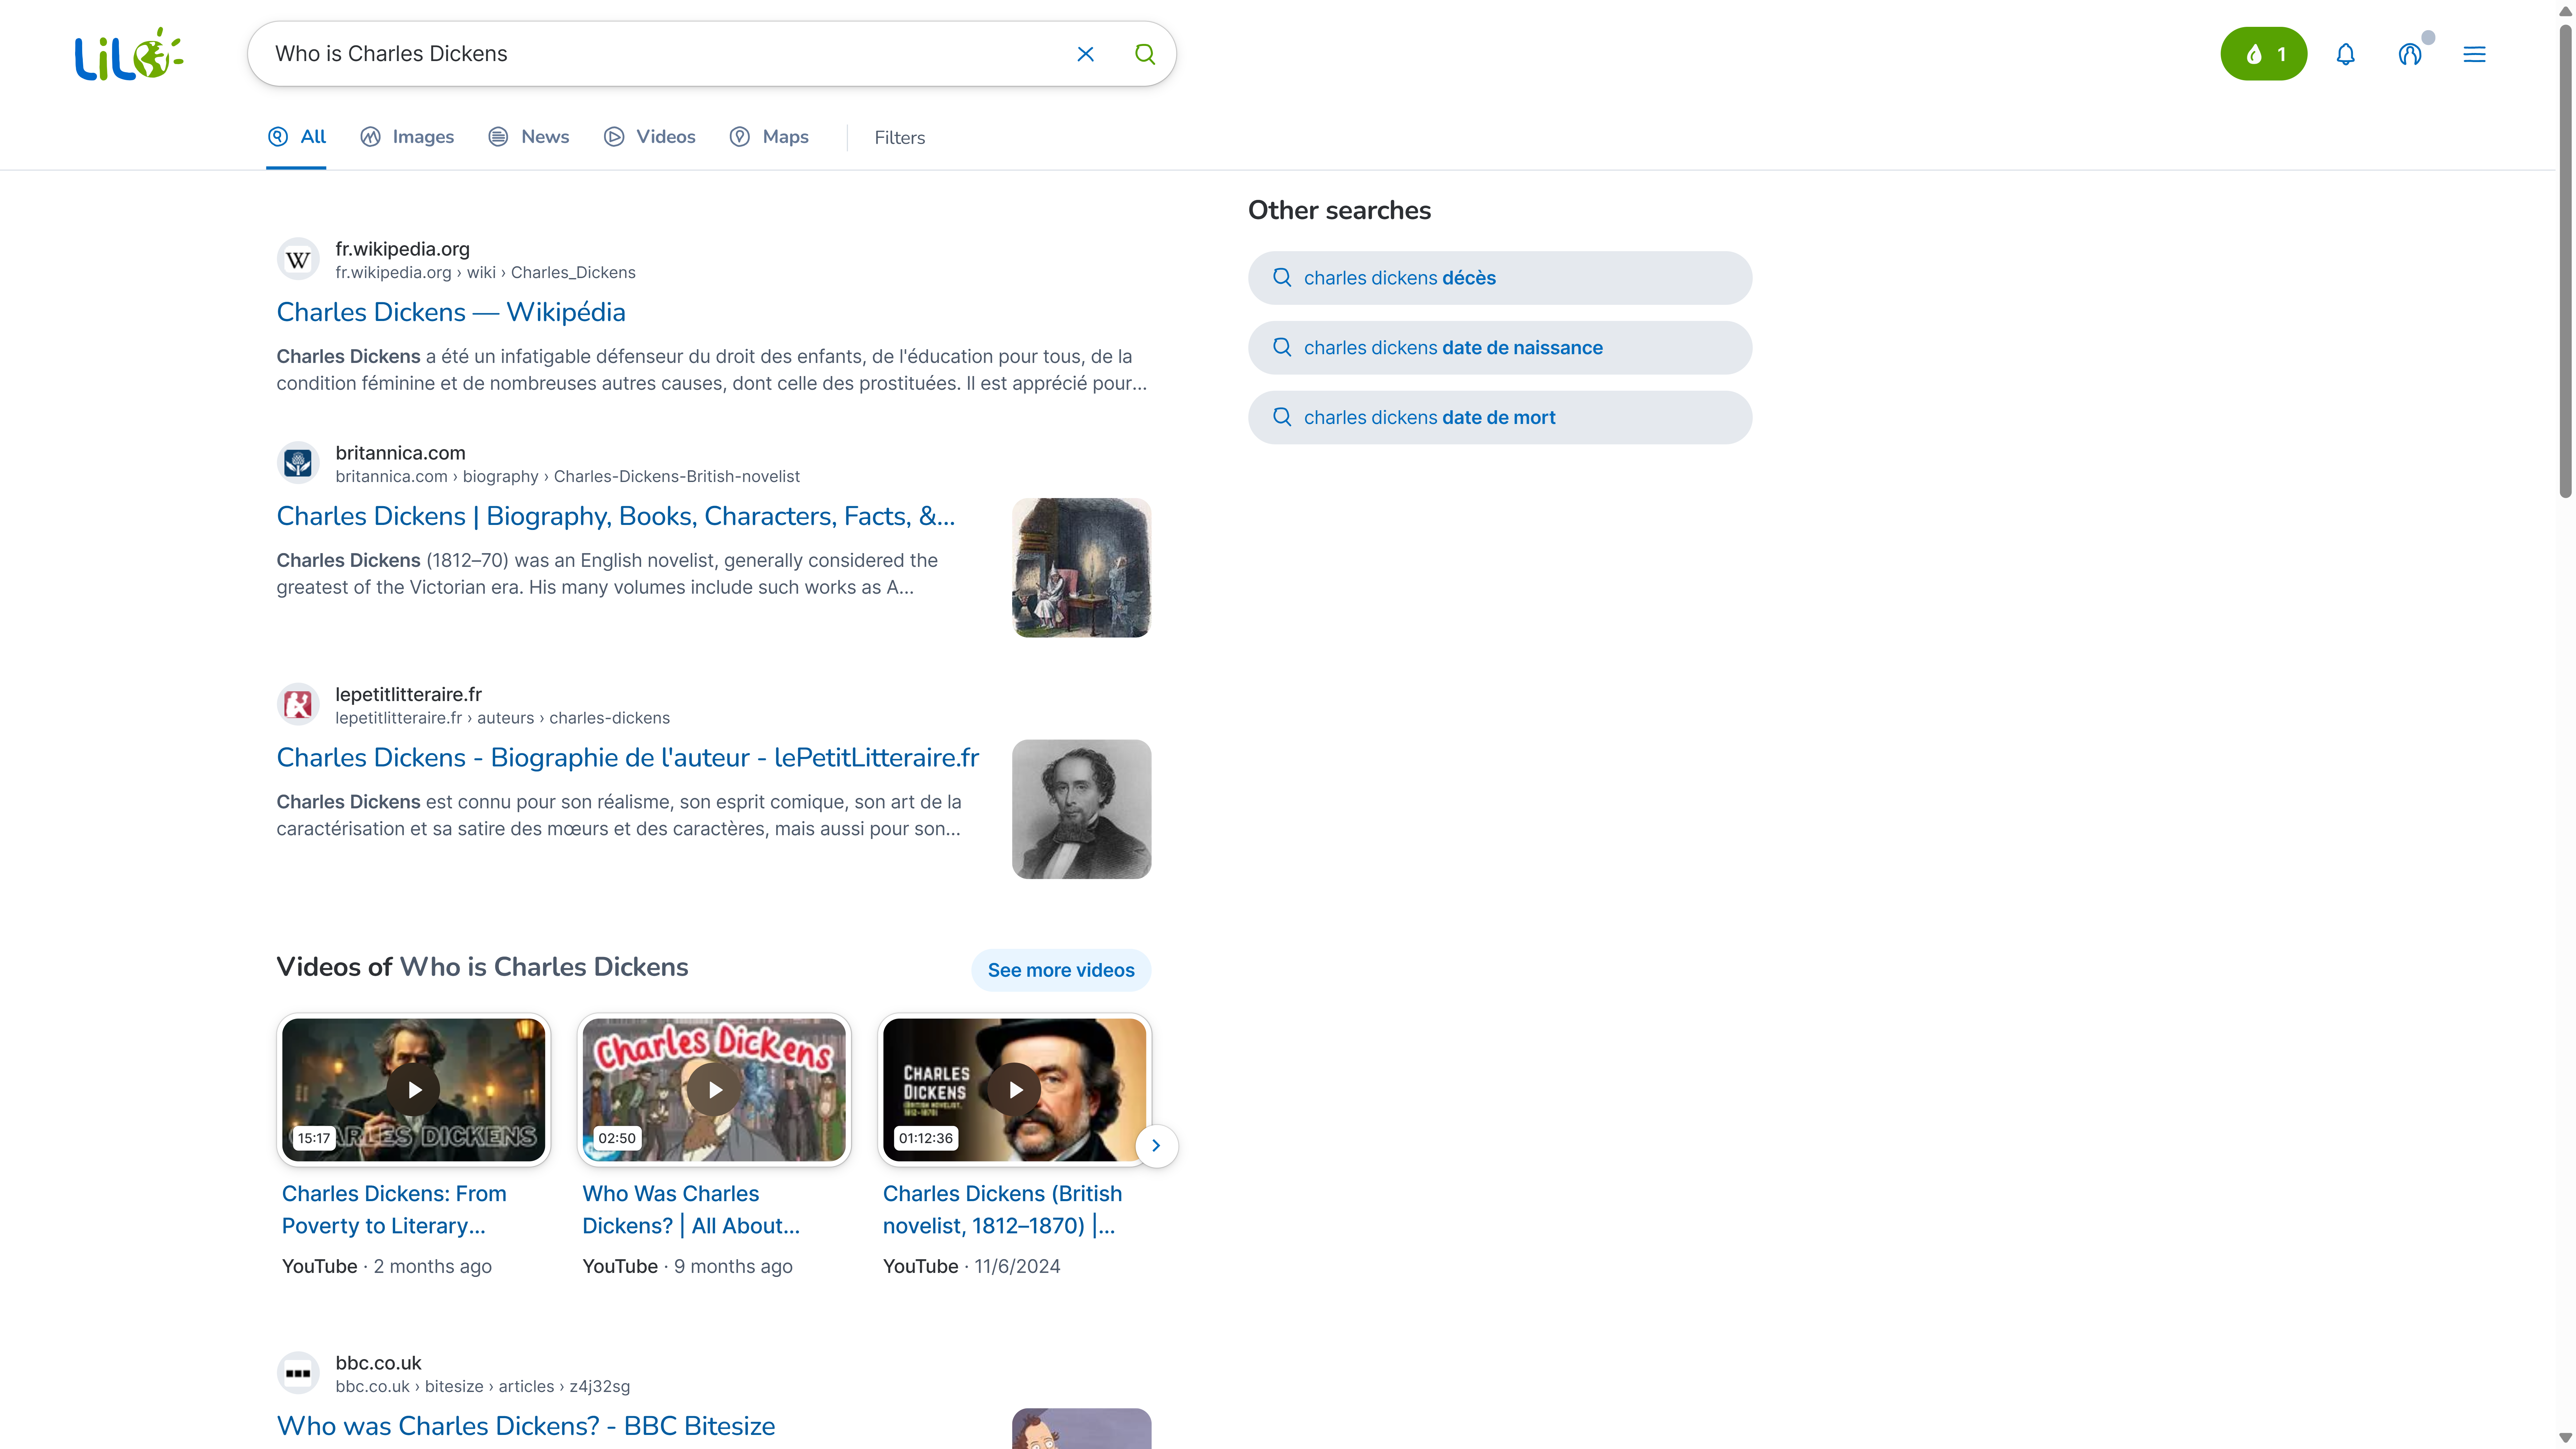Screen dimensions: 2576x1449
Task: Click the lePetitLitteraire portrait thumbnail
Action: point(1081,809)
